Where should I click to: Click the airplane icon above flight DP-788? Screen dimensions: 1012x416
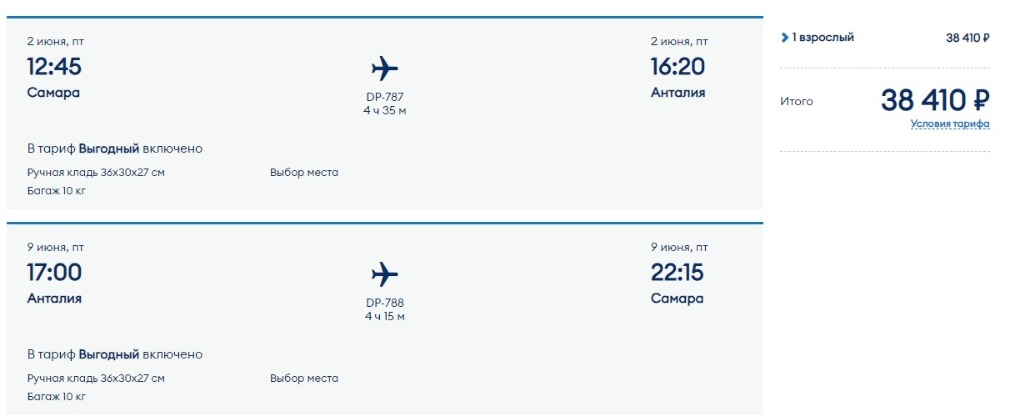click(x=385, y=274)
